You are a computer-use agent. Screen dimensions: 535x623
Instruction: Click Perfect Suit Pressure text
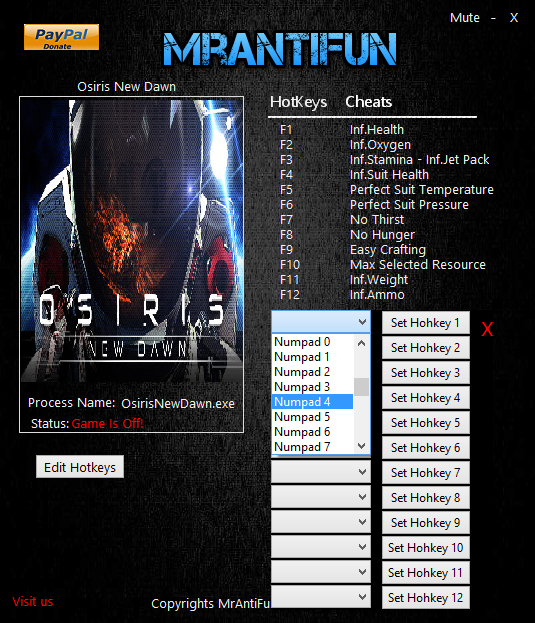point(409,205)
